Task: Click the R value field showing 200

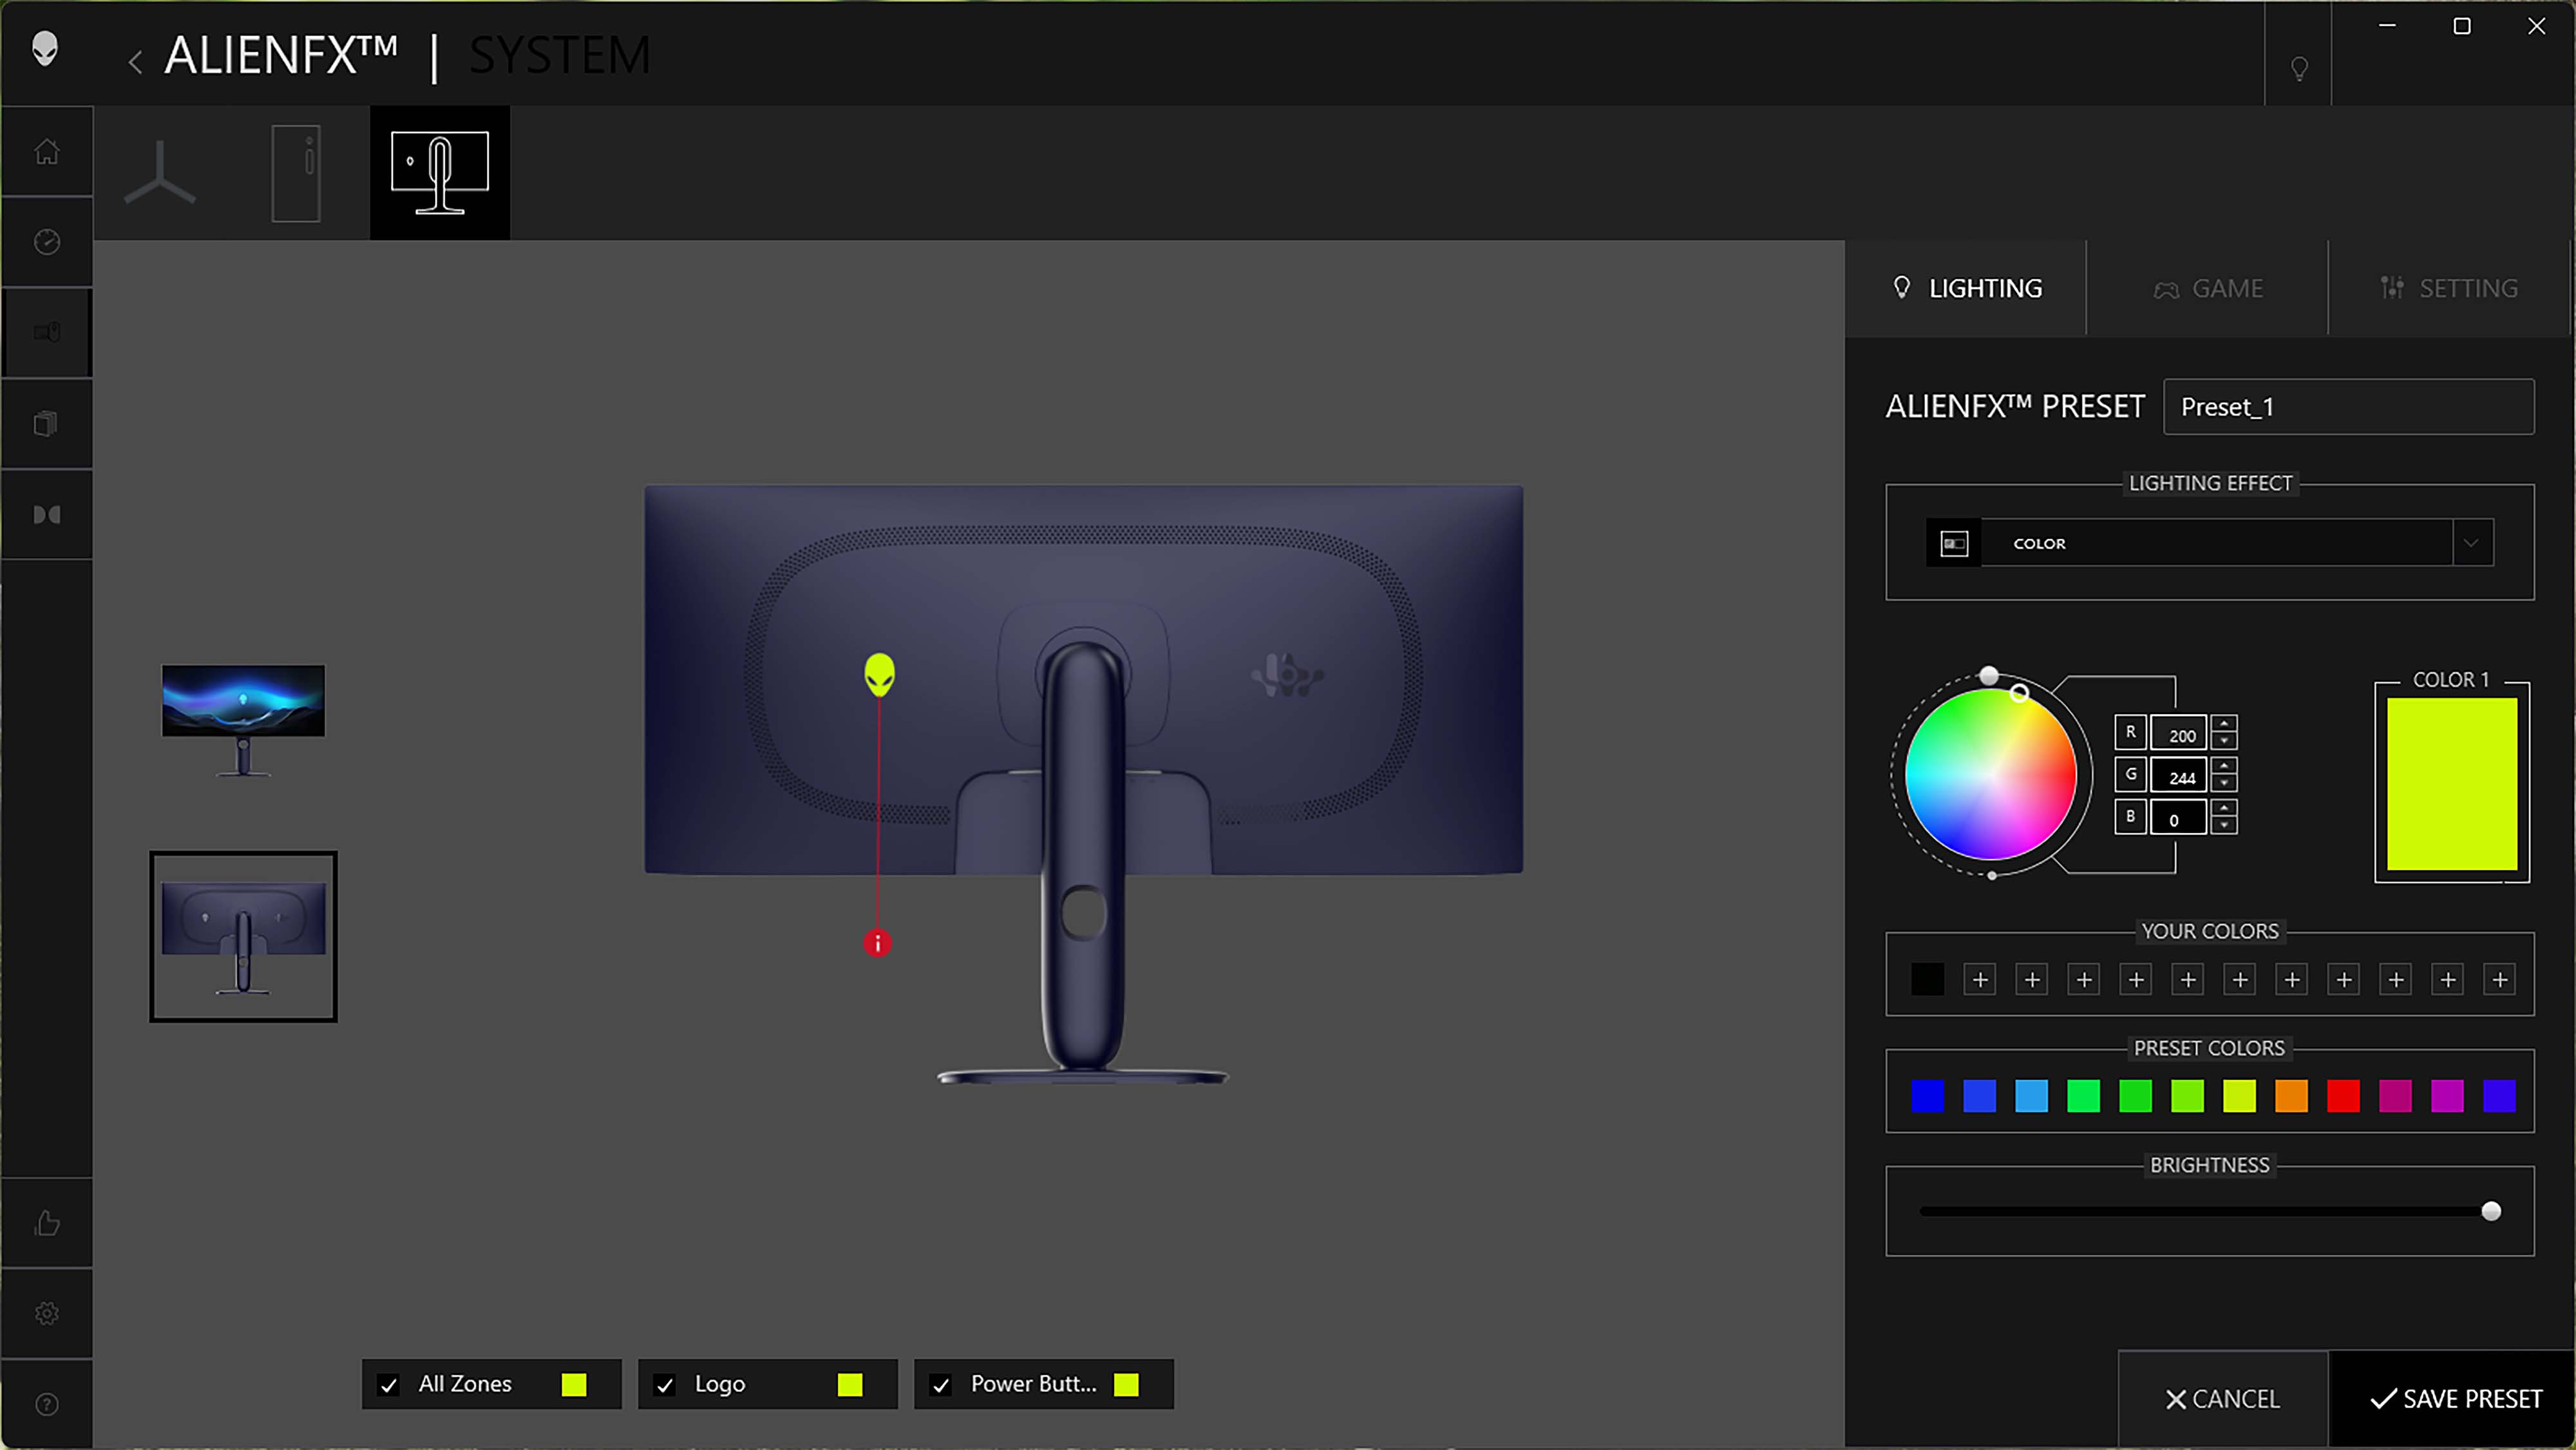Action: [2179, 734]
